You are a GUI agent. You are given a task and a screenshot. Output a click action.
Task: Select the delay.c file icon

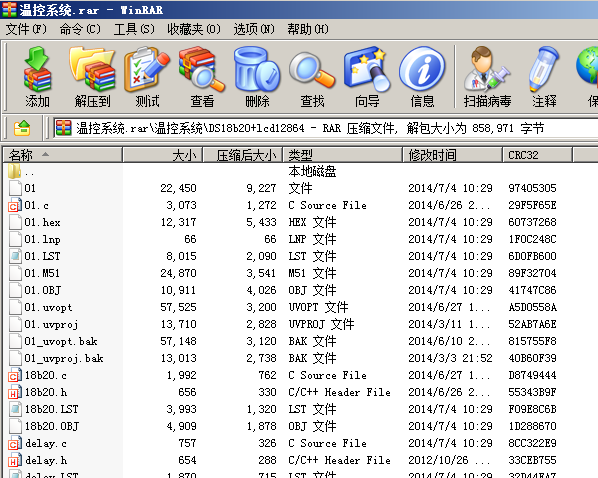14,443
